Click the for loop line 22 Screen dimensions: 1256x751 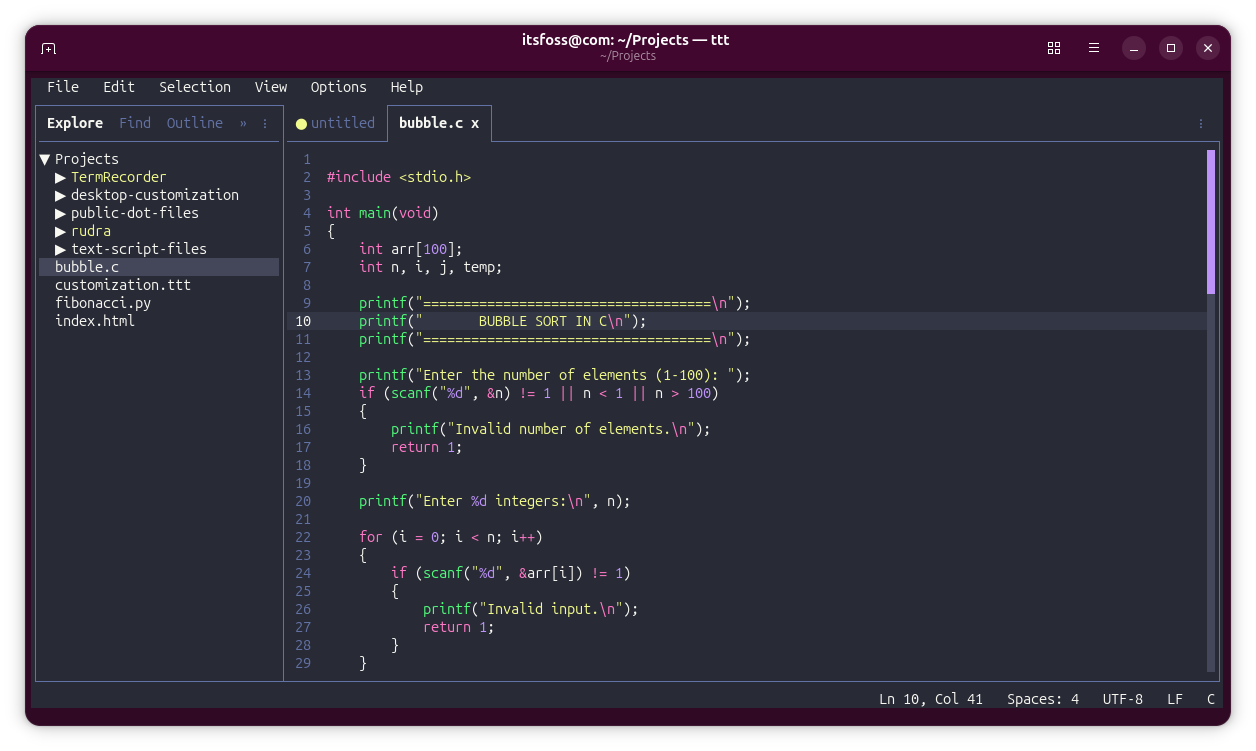point(451,537)
